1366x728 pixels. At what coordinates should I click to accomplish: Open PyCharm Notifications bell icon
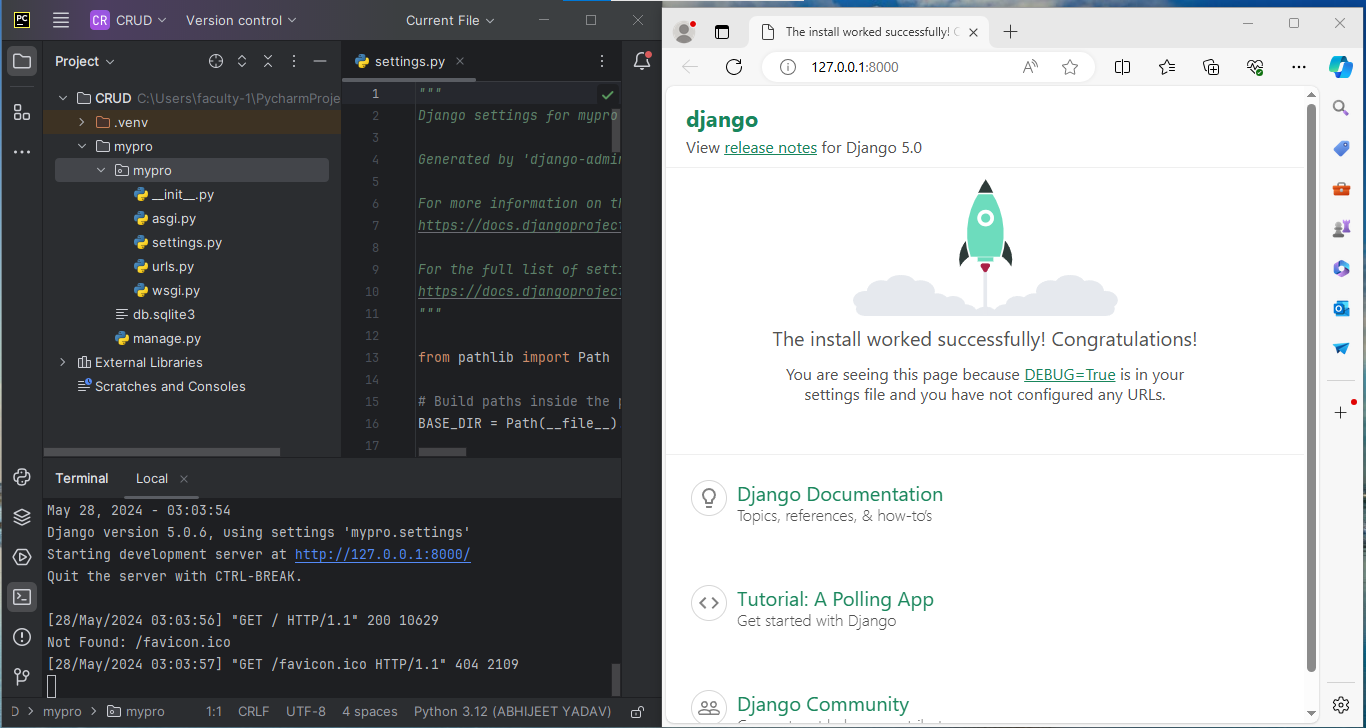pyautogui.click(x=642, y=61)
